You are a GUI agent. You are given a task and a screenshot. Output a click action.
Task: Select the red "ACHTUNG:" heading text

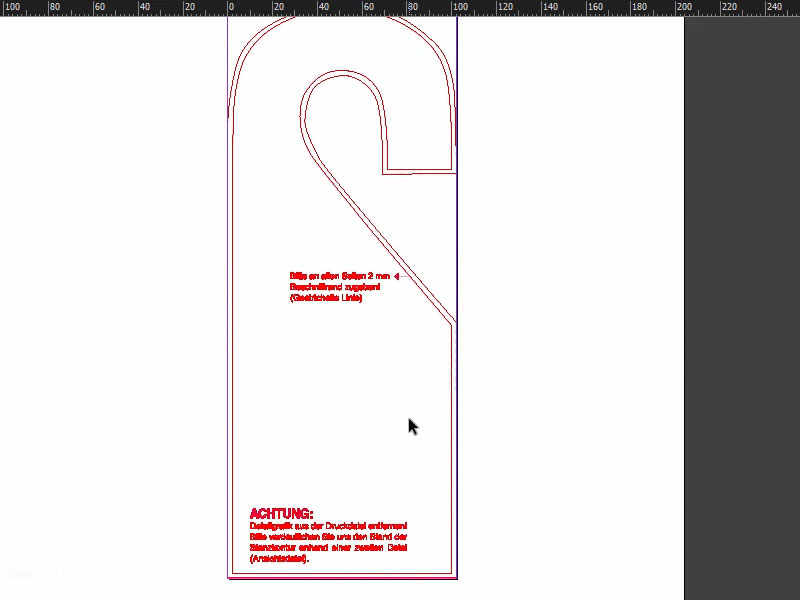(282, 513)
